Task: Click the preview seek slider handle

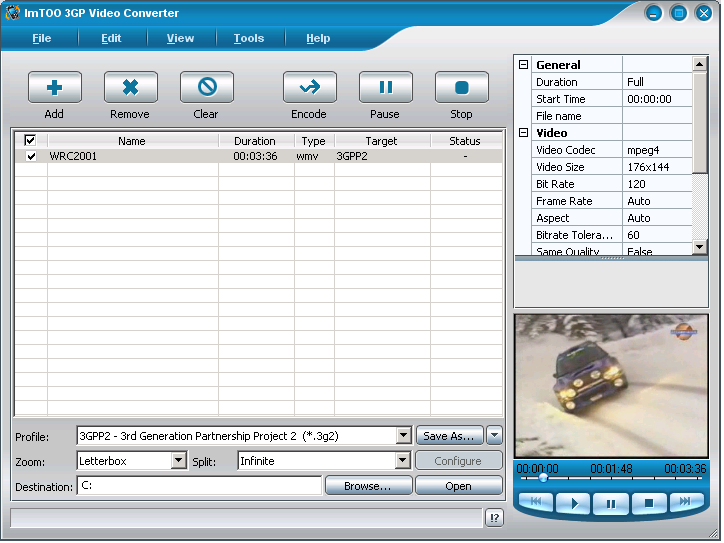Action: (x=543, y=478)
